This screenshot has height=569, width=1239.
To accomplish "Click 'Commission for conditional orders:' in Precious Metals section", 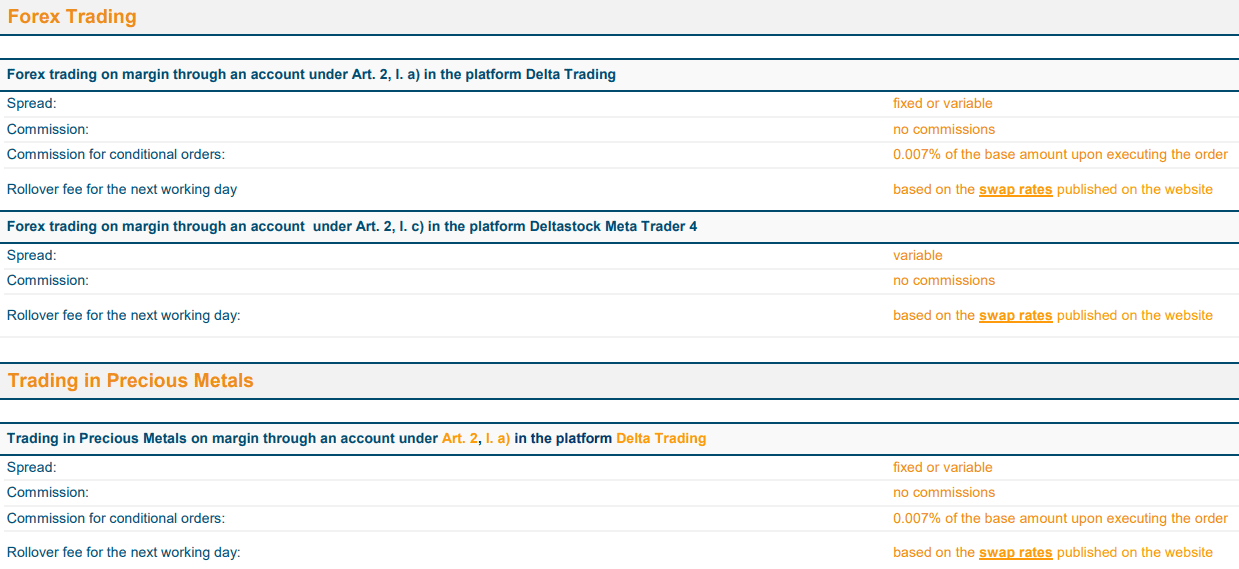I will (116, 518).
